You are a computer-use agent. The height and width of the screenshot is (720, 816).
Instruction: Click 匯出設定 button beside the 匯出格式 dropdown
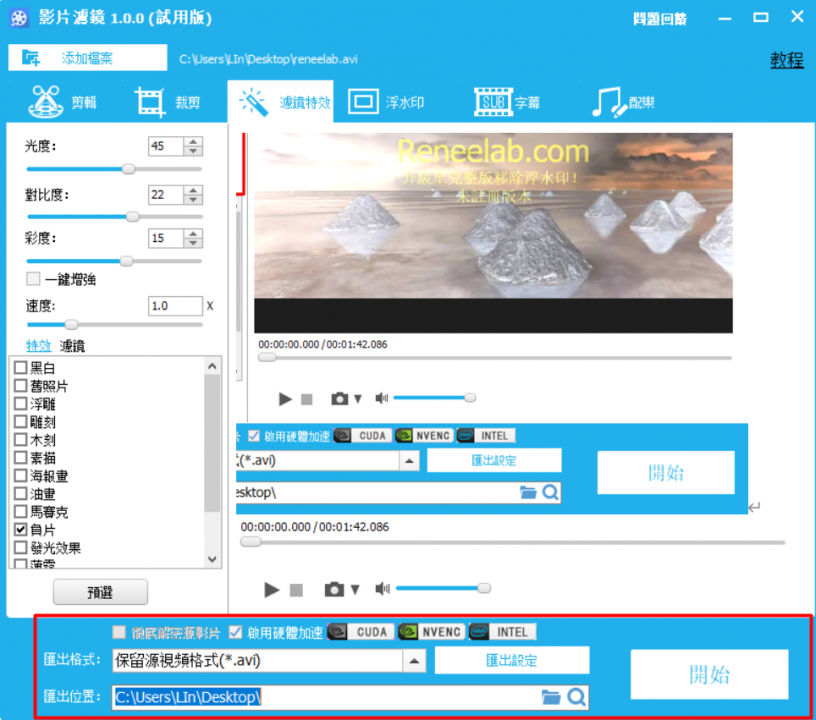(x=512, y=661)
